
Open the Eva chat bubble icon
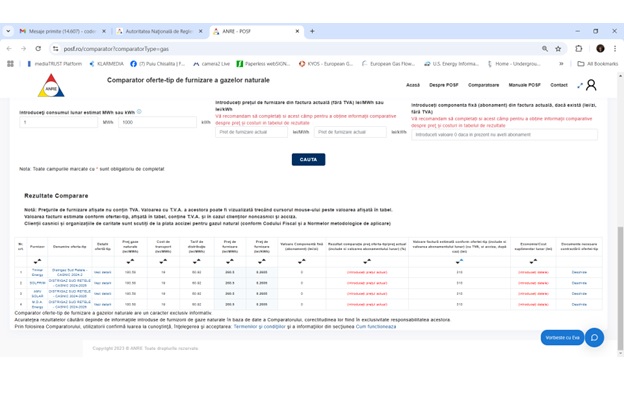(594, 337)
